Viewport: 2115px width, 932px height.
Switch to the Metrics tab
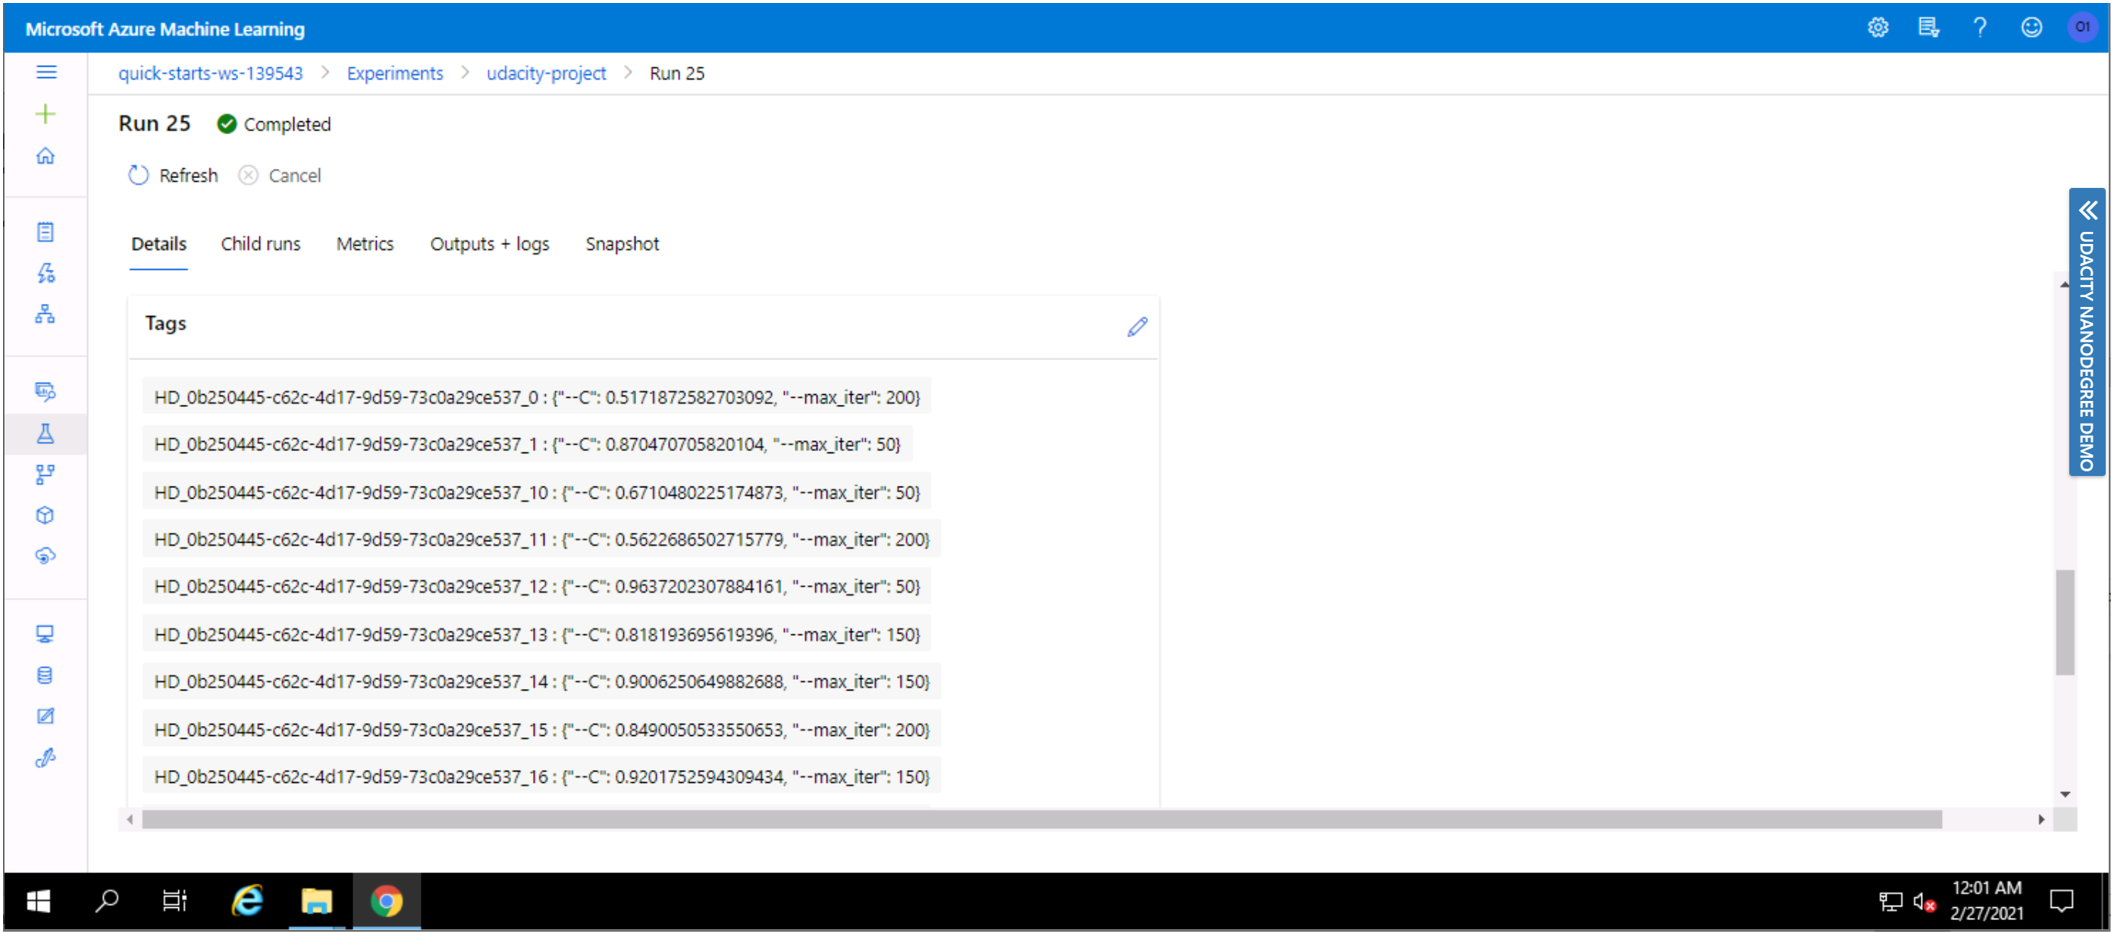tap(364, 243)
